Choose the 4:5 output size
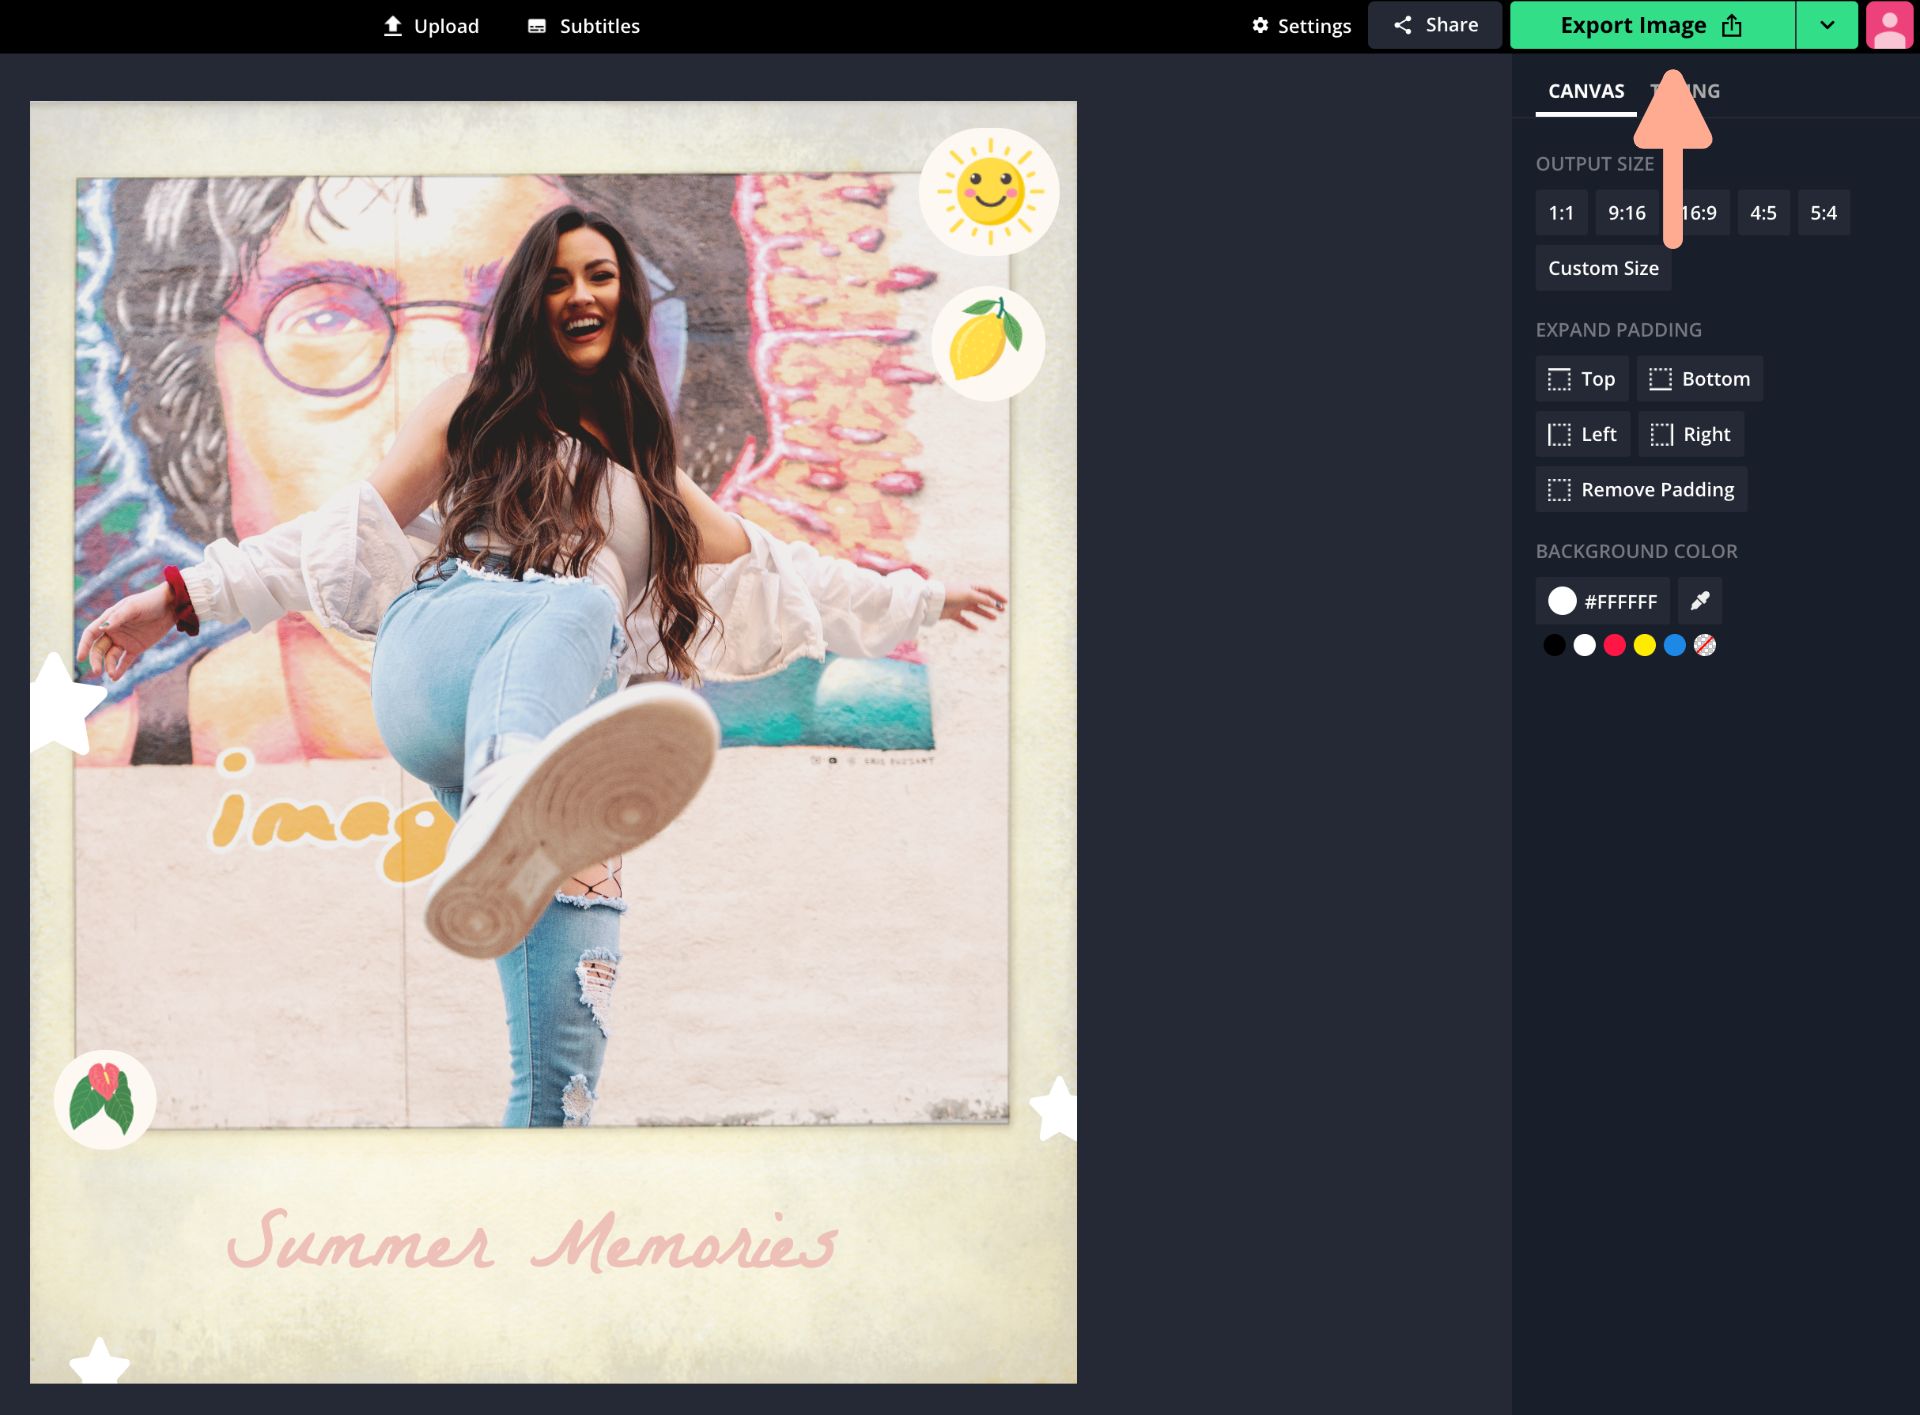The width and height of the screenshot is (1920, 1415). tap(1763, 213)
